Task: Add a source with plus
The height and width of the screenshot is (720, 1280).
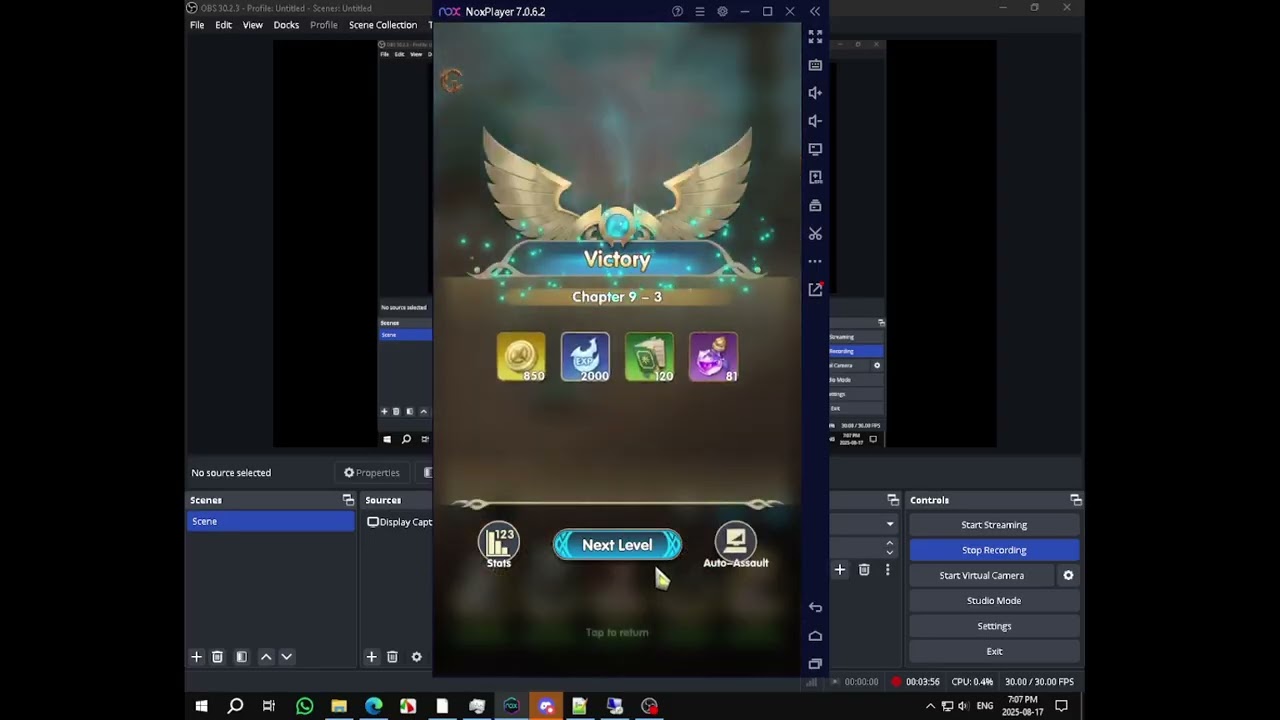Action: pos(371,657)
